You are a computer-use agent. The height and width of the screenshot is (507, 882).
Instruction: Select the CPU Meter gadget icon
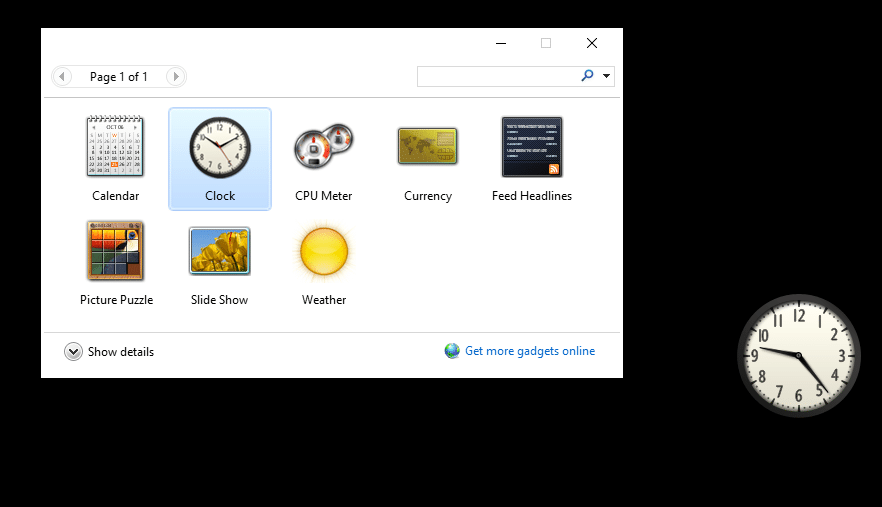point(323,147)
